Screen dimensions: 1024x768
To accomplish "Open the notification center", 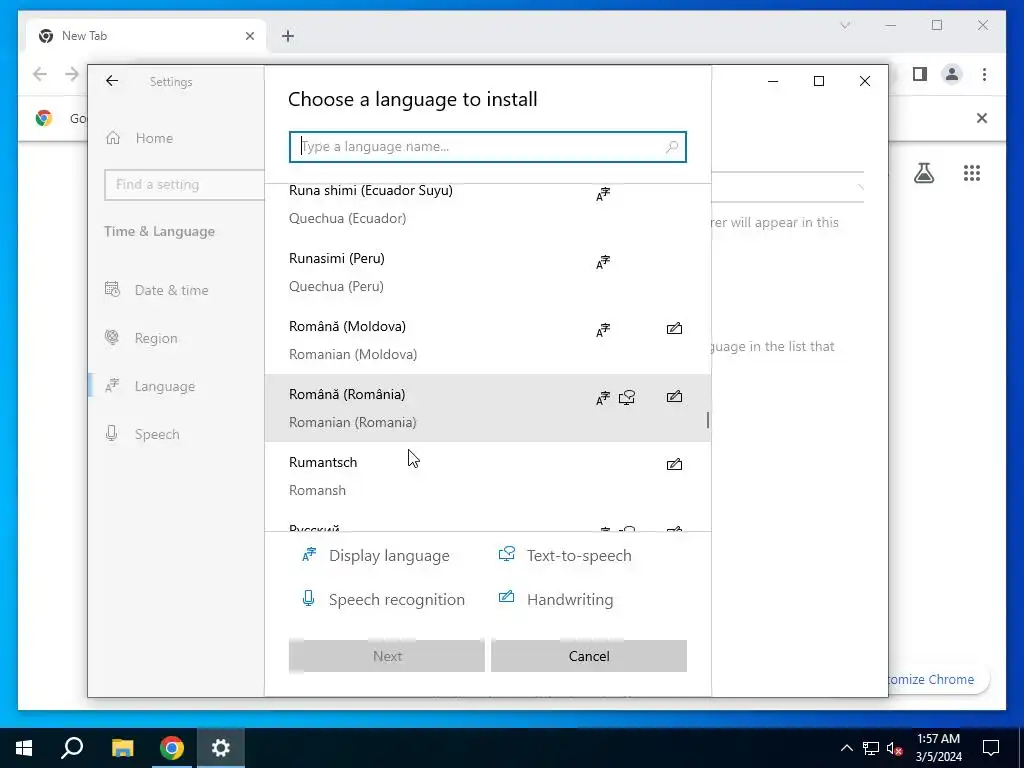I will pyautogui.click(x=991, y=748).
